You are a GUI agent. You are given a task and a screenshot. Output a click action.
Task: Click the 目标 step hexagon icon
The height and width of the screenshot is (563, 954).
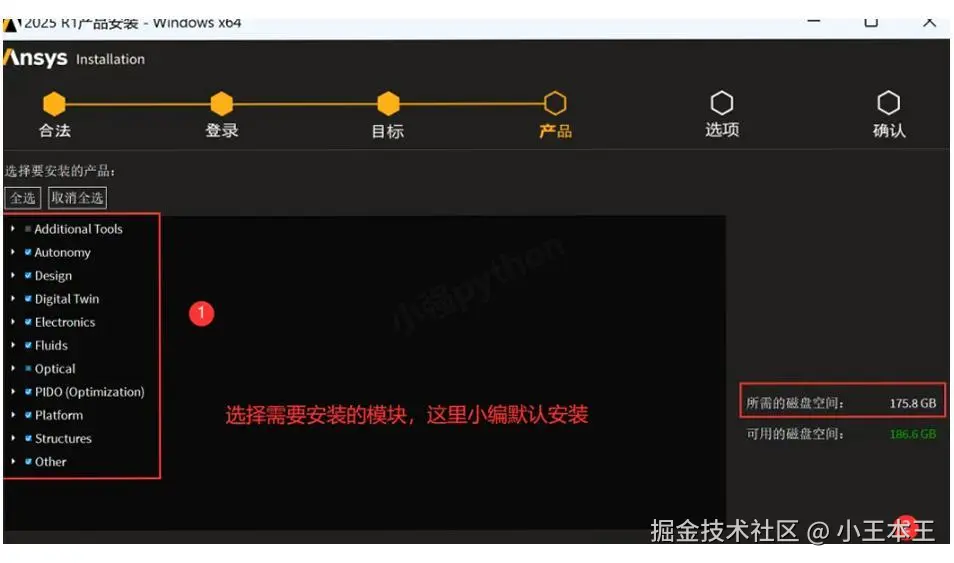click(388, 103)
